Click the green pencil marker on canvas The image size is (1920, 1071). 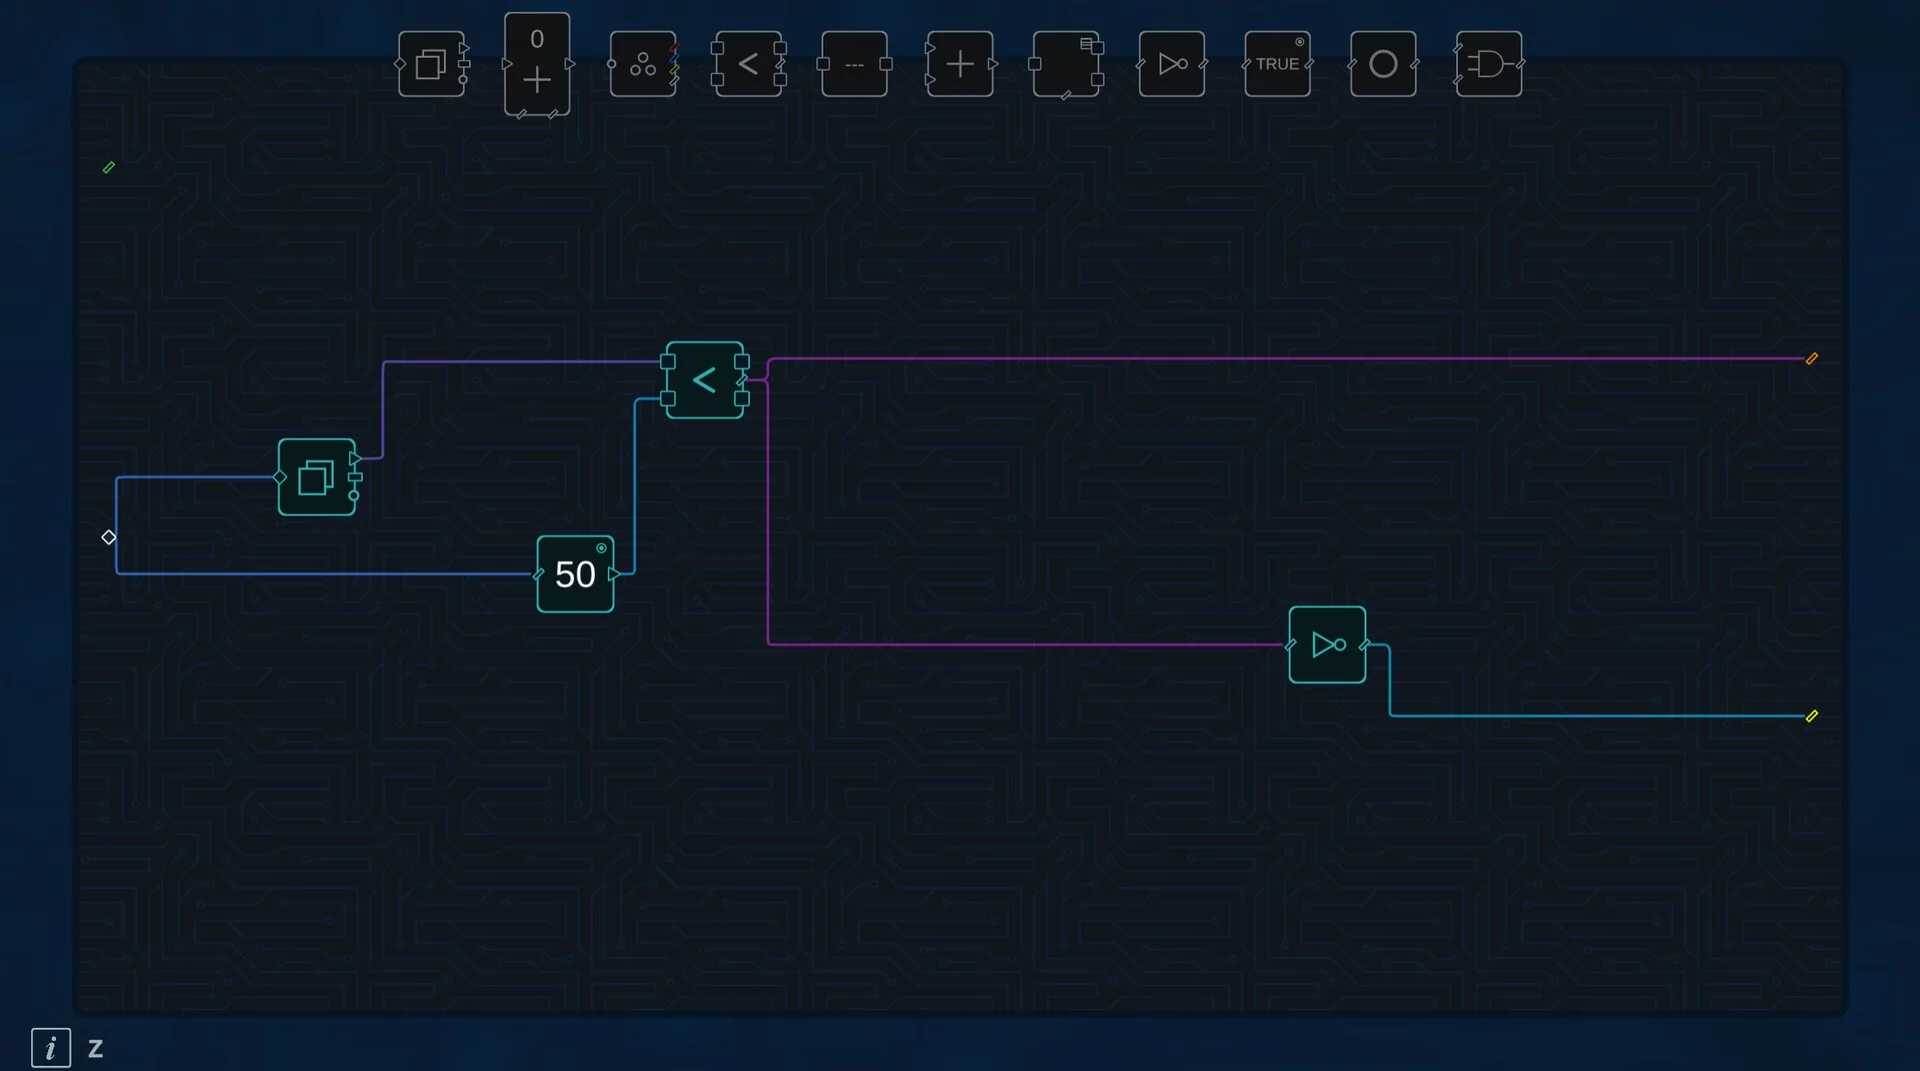[x=109, y=167]
